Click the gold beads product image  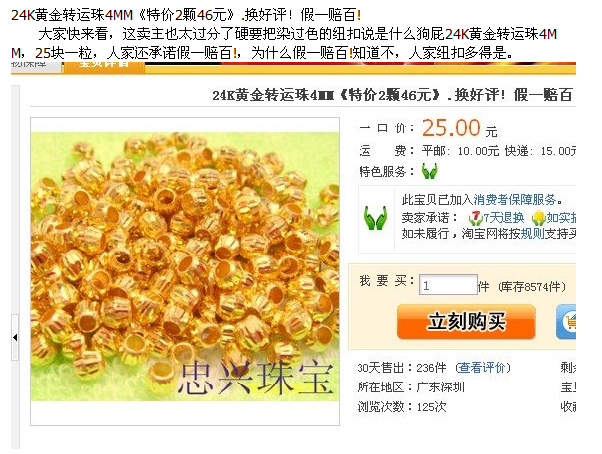(185, 267)
